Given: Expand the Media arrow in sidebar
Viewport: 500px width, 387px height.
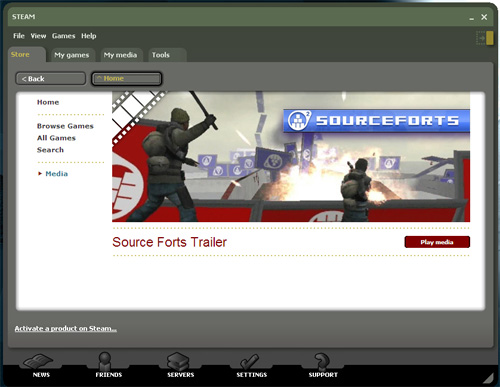Looking at the screenshot, I should click(40, 174).
